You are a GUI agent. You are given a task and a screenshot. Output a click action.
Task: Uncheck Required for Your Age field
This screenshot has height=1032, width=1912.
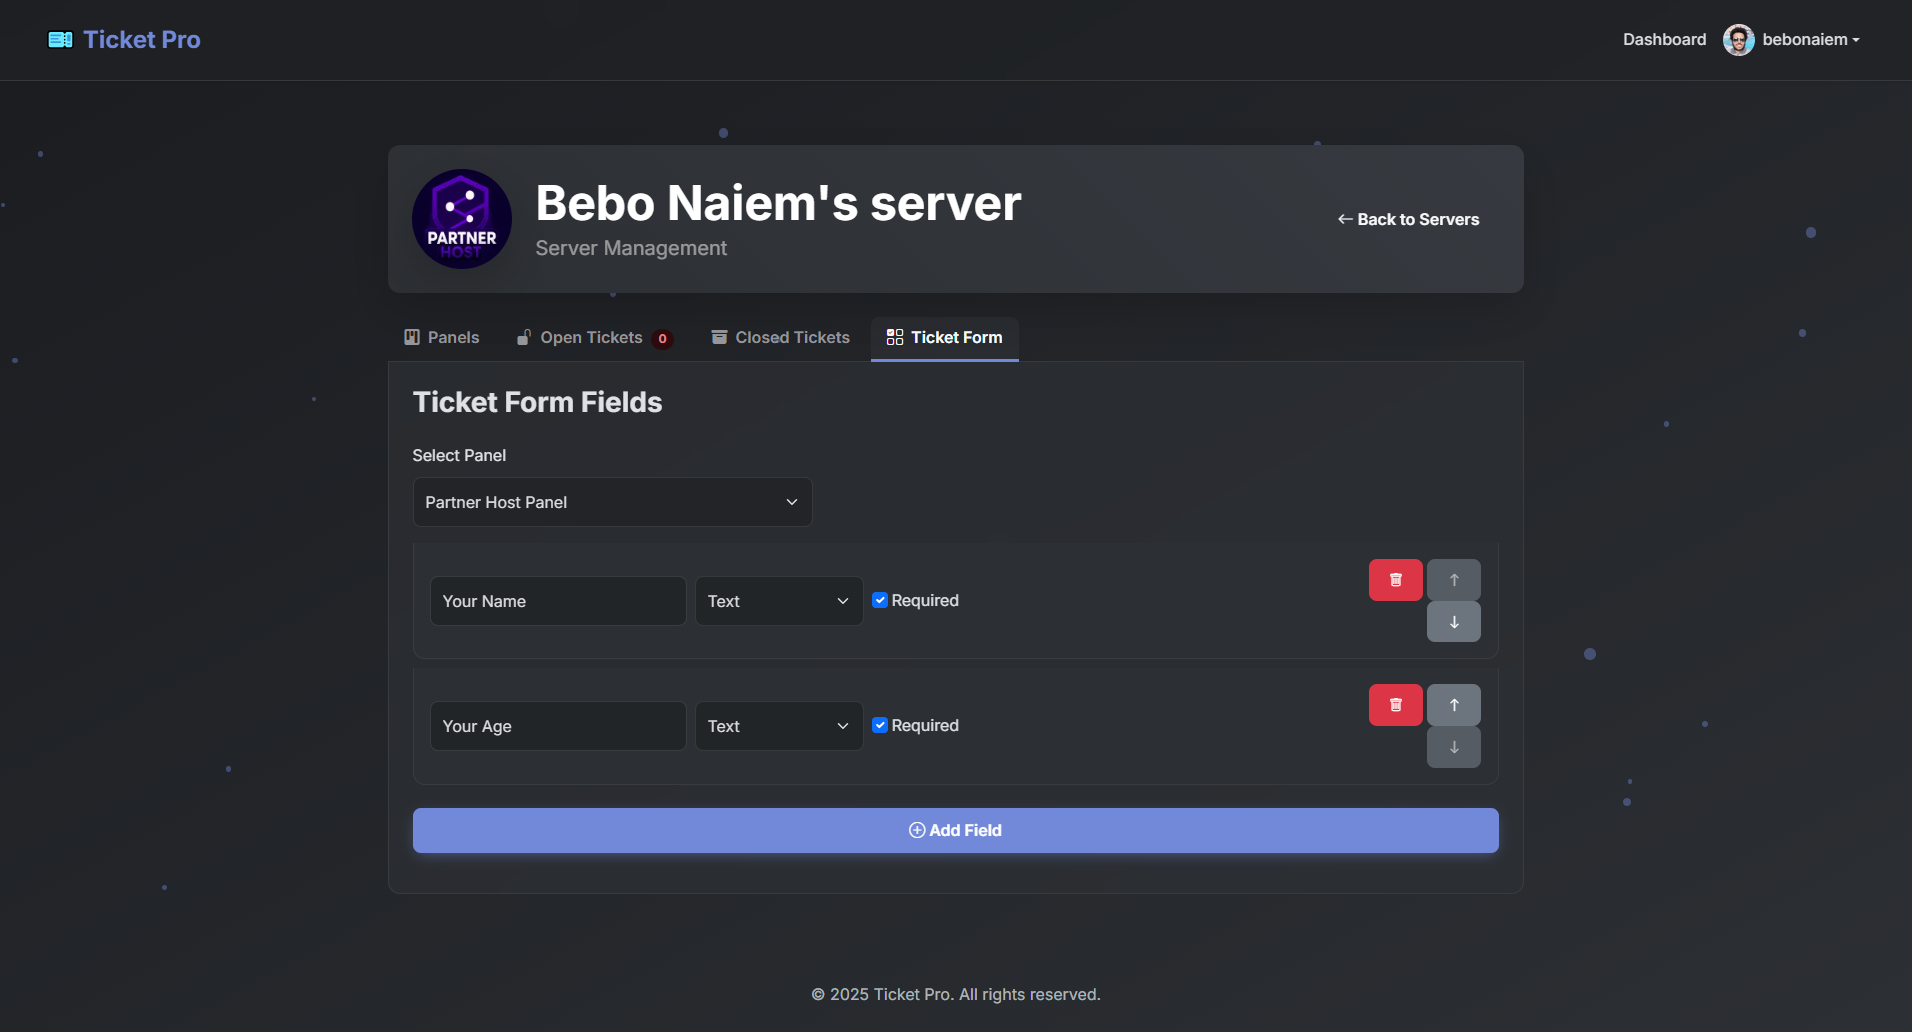point(880,725)
